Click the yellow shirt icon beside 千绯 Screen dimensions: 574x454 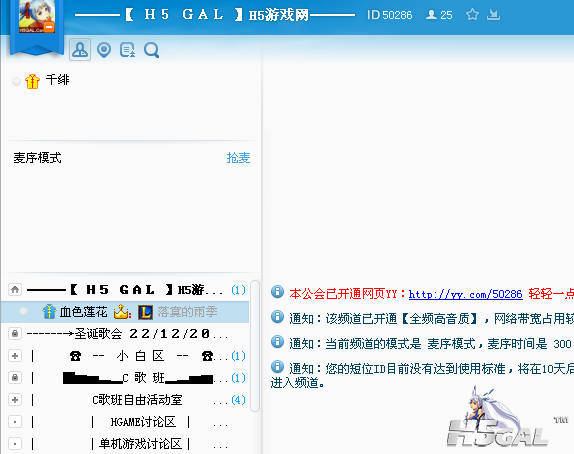(32, 81)
